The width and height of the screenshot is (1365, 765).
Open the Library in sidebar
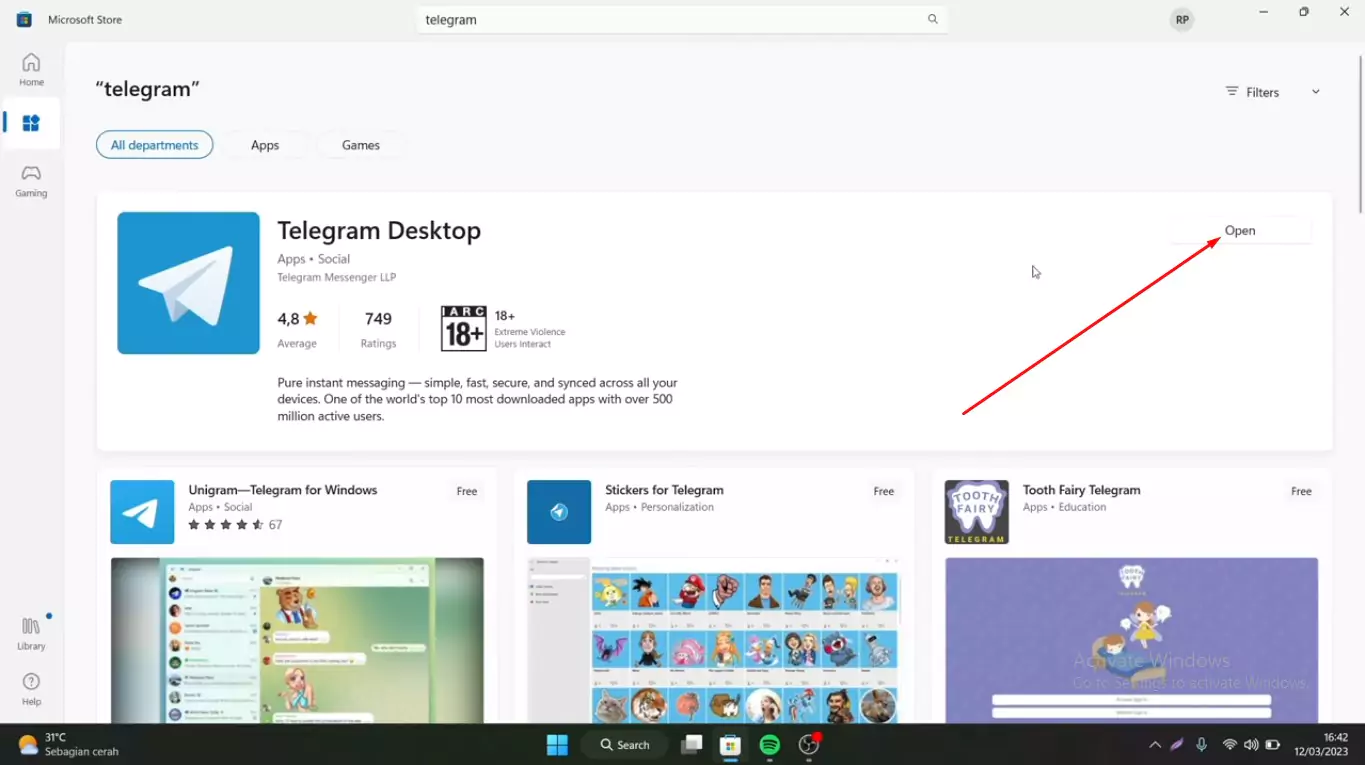coord(31,634)
